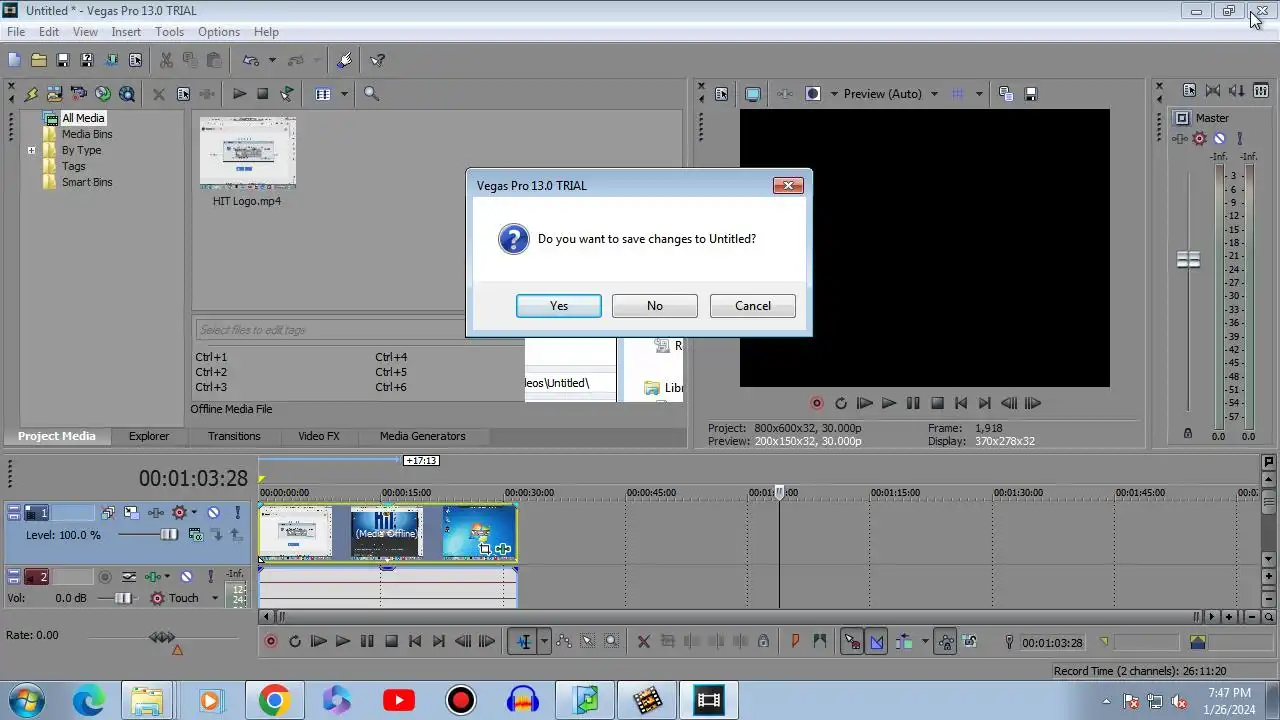1280x720 pixels.
Task: Mute video track 1
Action: point(213,512)
